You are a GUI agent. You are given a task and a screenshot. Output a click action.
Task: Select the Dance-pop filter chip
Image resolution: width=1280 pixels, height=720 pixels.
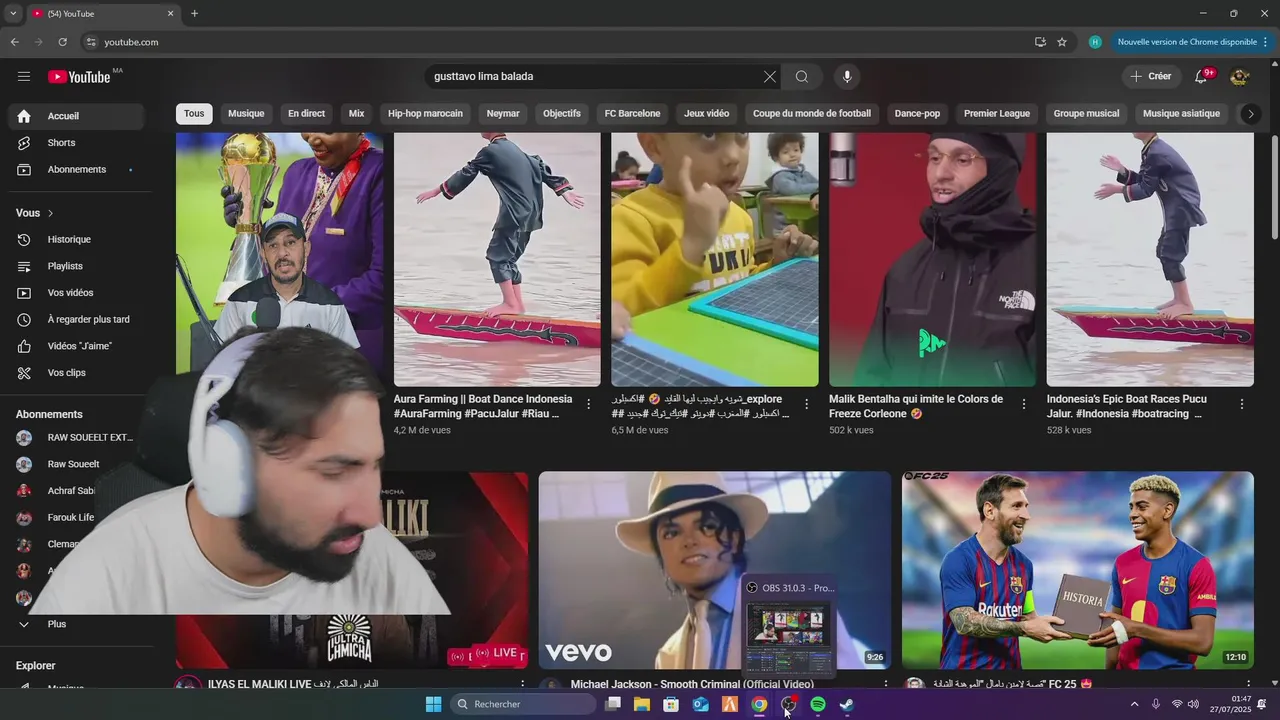[917, 114]
